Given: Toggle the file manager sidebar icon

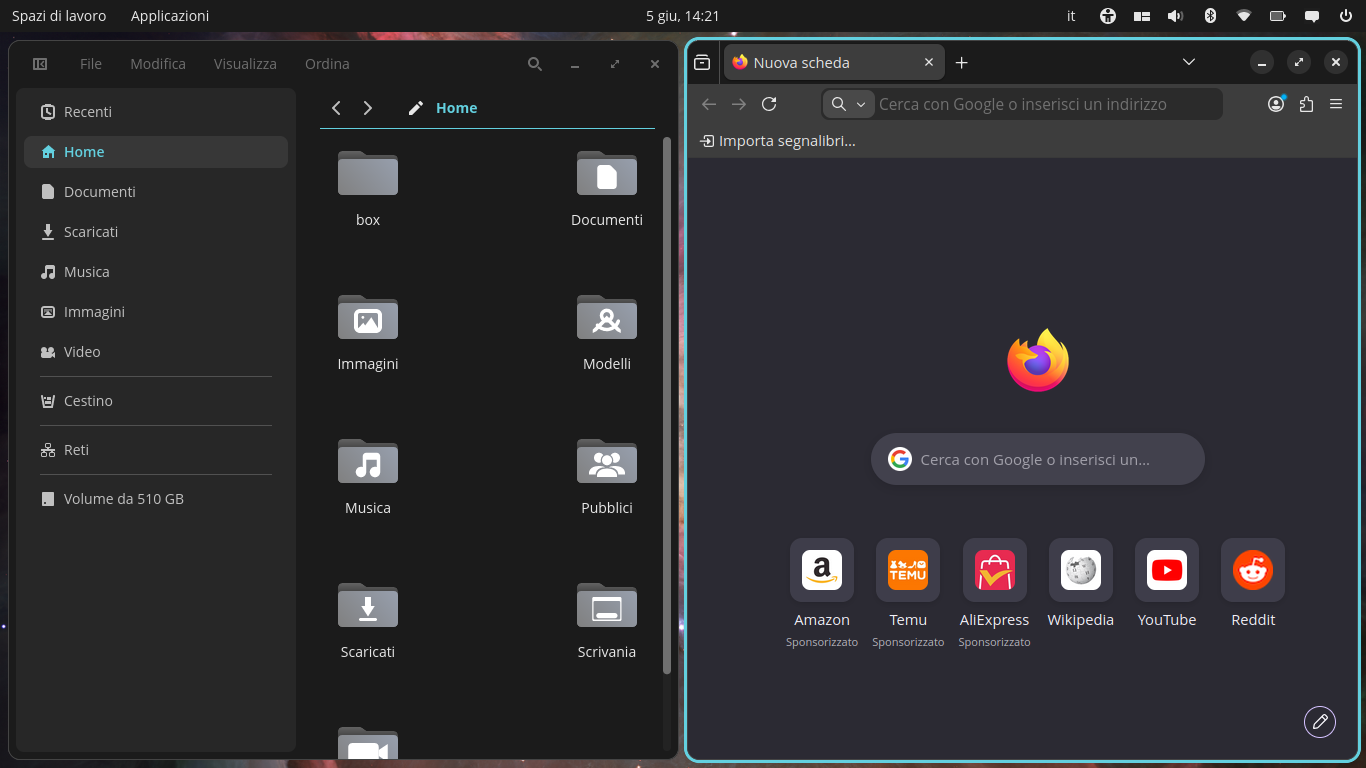Looking at the screenshot, I should tap(40, 64).
